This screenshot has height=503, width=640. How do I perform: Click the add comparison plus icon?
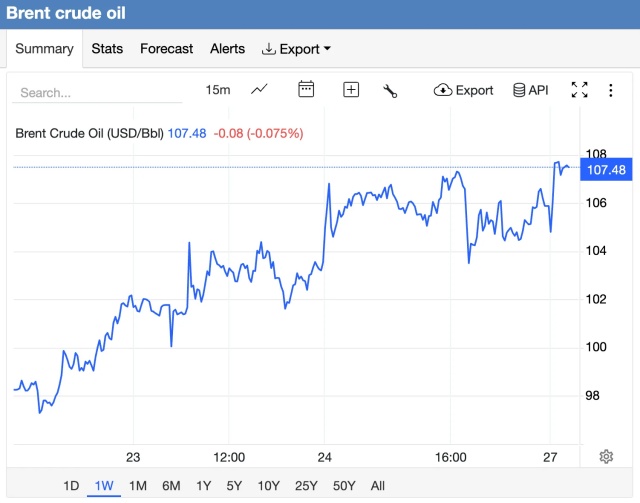351,90
